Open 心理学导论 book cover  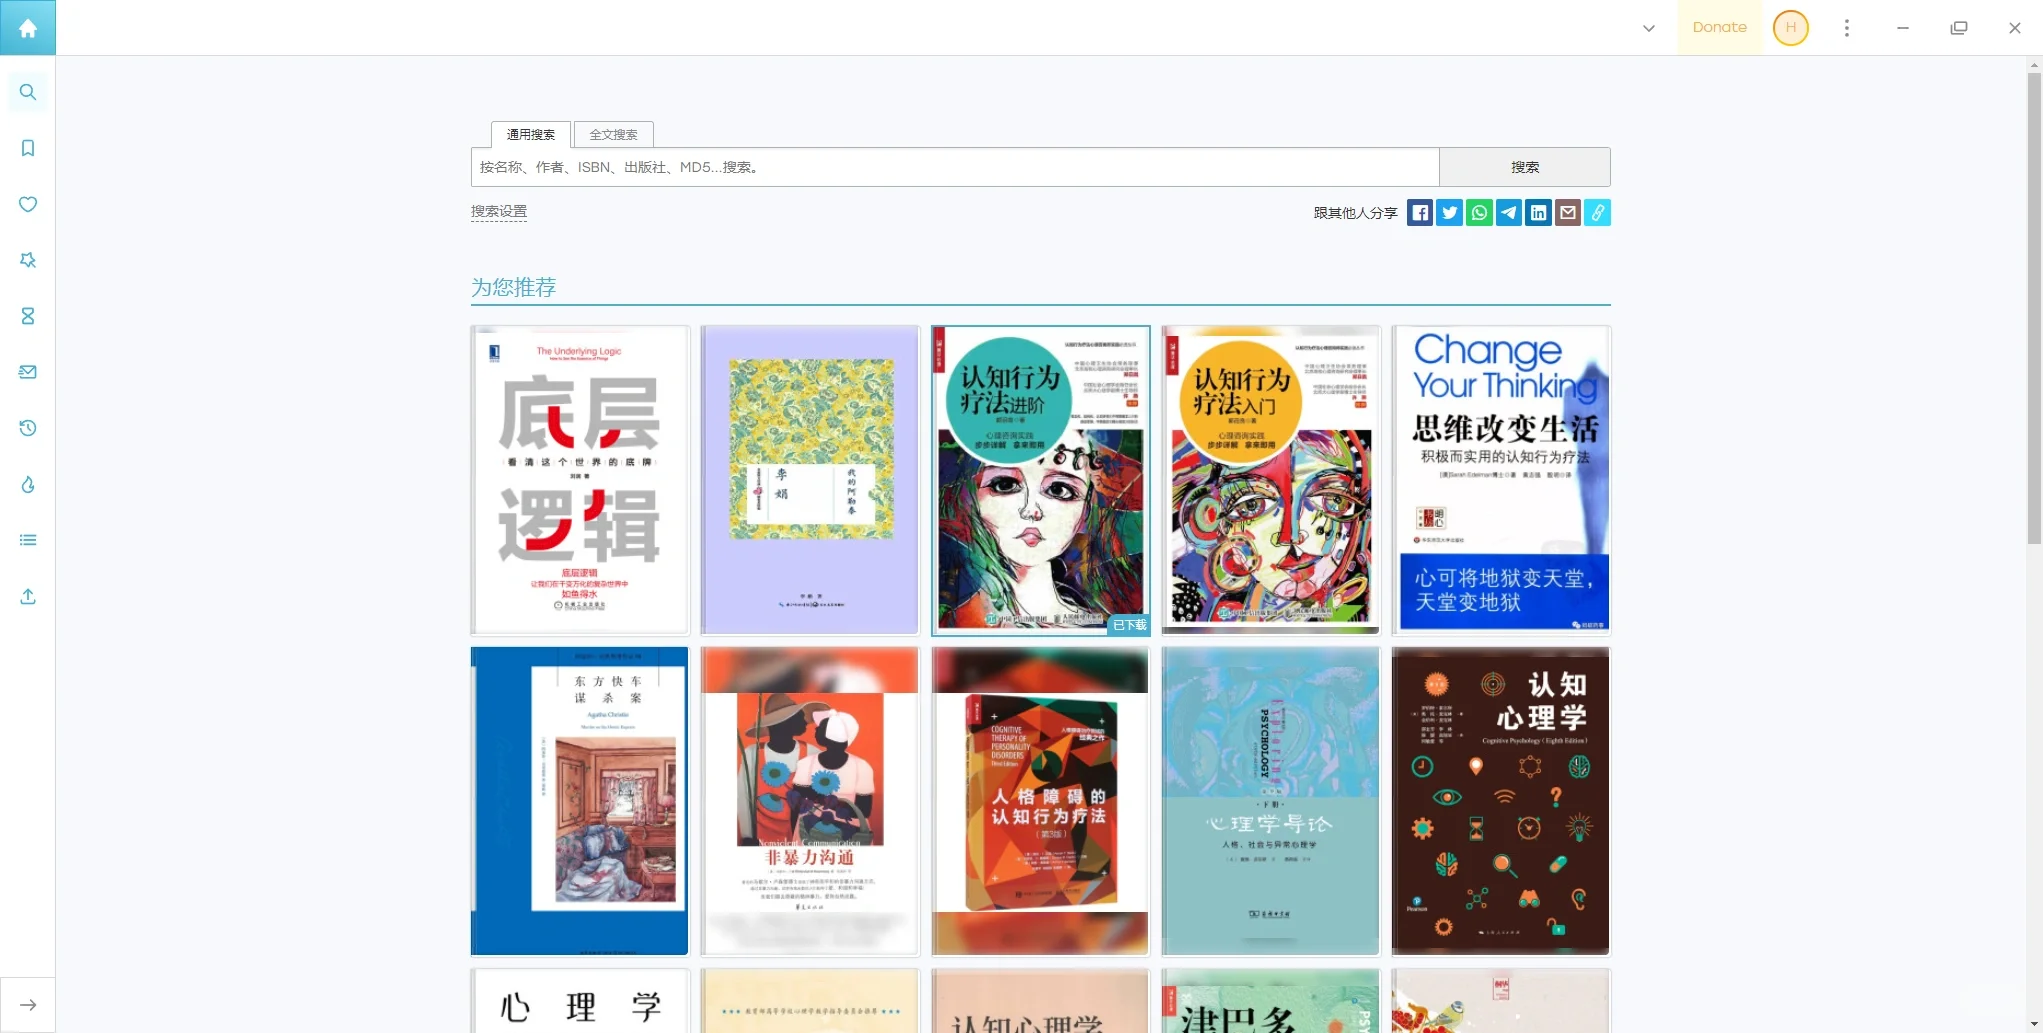point(1271,801)
